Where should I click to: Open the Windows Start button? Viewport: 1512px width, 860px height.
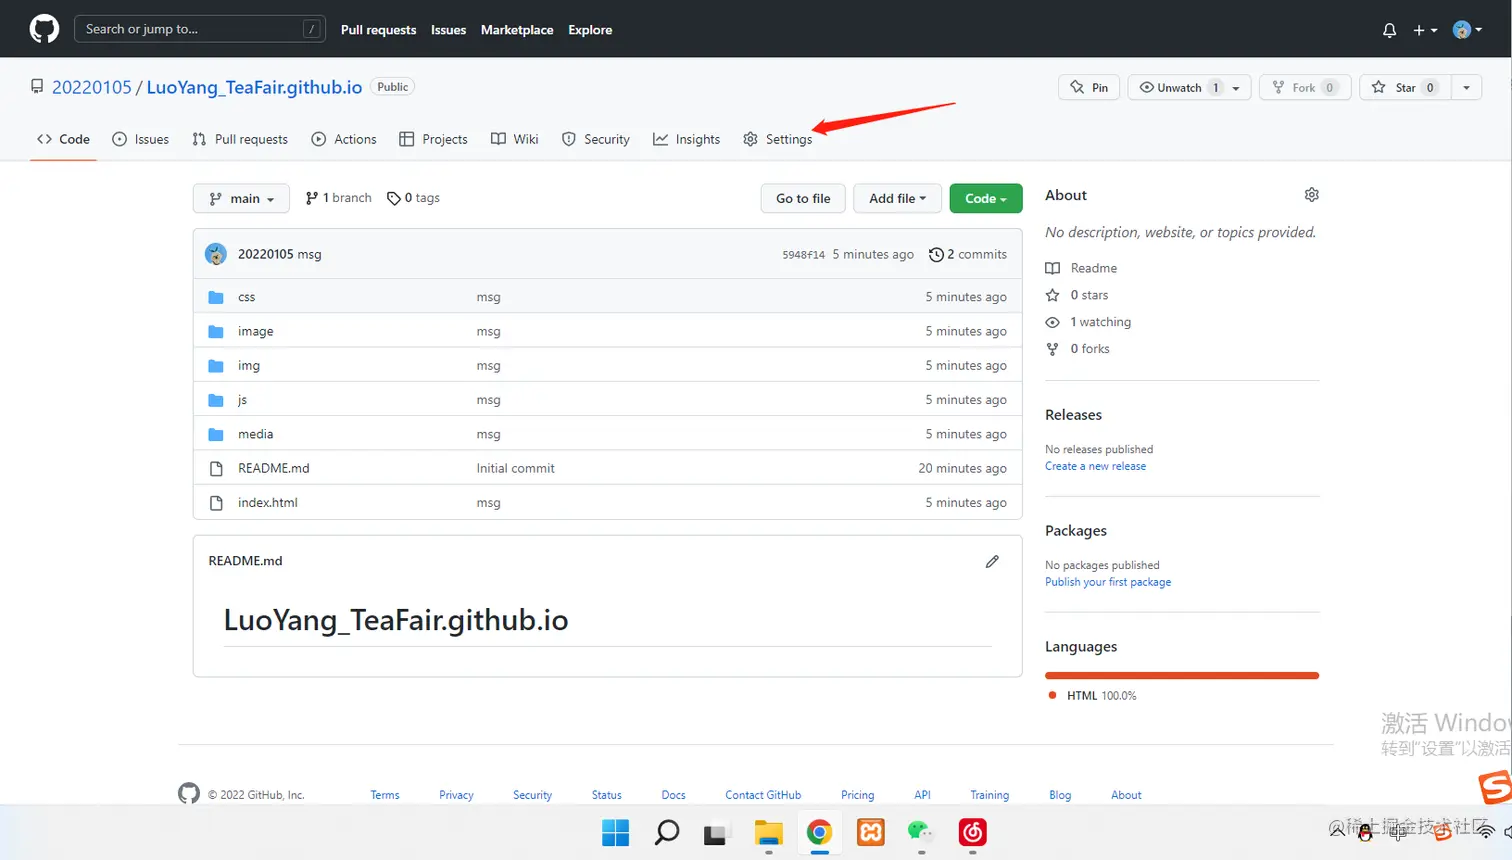pyautogui.click(x=616, y=832)
